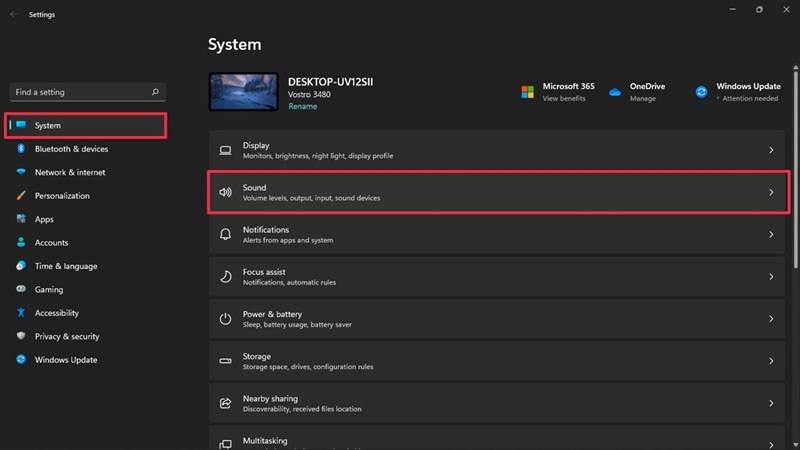This screenshot has height=450, width=800.
Task: Open the Windows Update status icon
Action: click(702, 92)
